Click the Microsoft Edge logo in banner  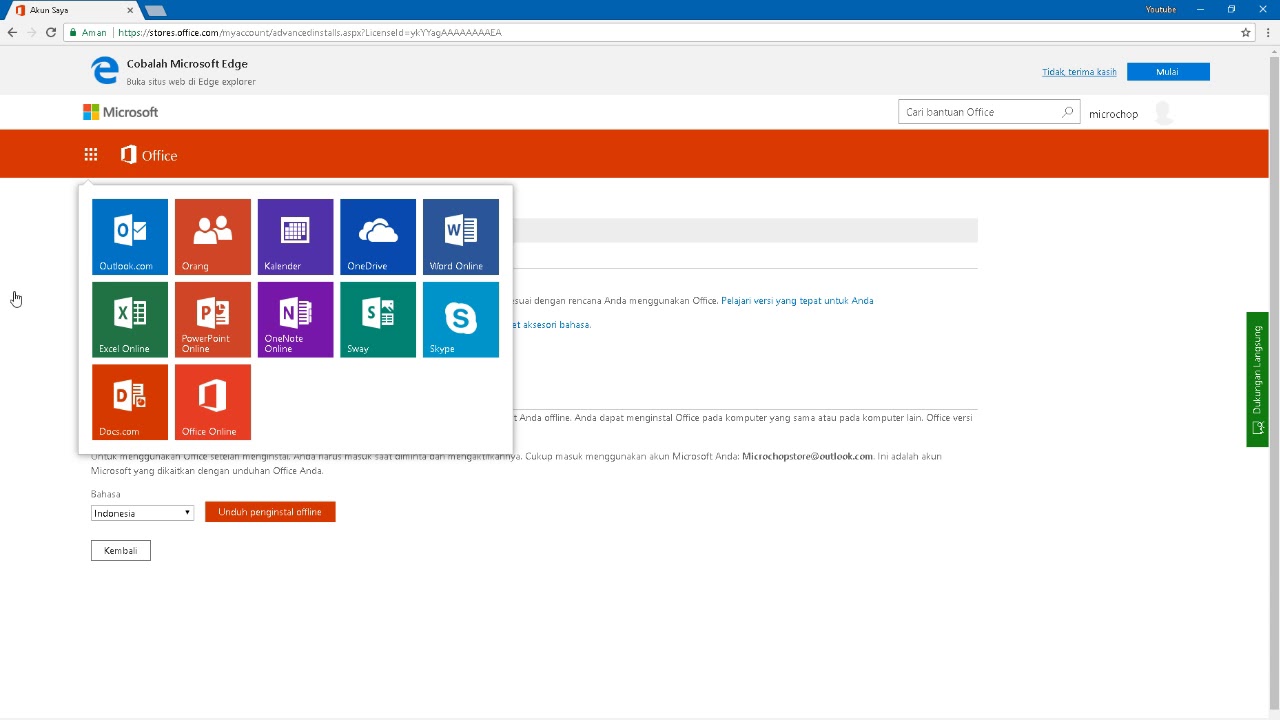click(105, 70)
